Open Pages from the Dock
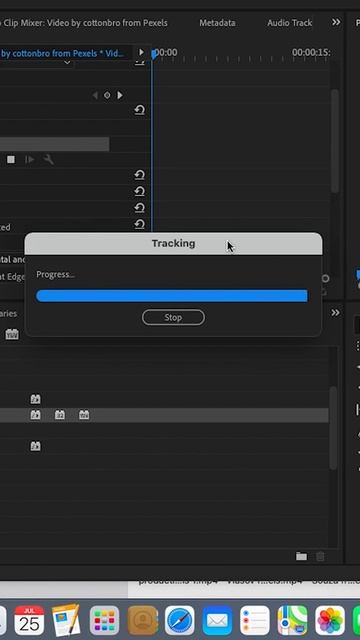Viewport: 360px width, 640px height. click(x=67, y=620)
